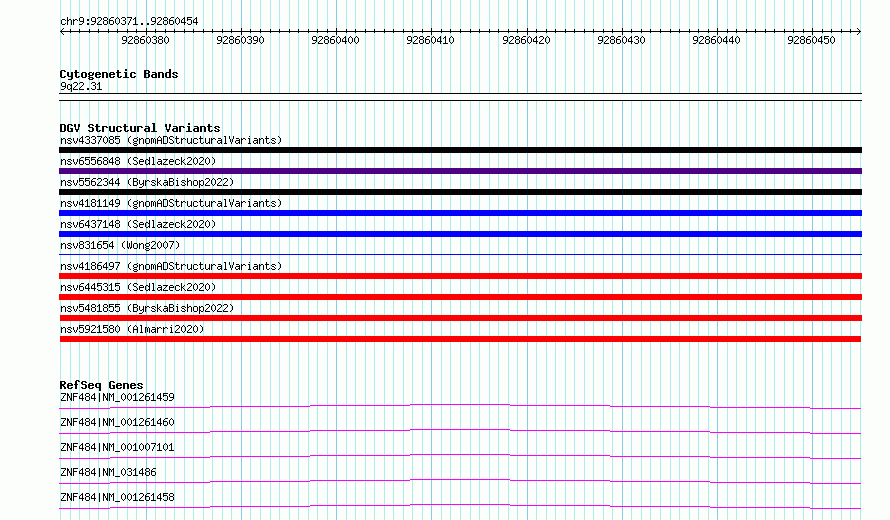
Task: Open variant nsv4337085 gnomAD label
Action: point(171,140)
